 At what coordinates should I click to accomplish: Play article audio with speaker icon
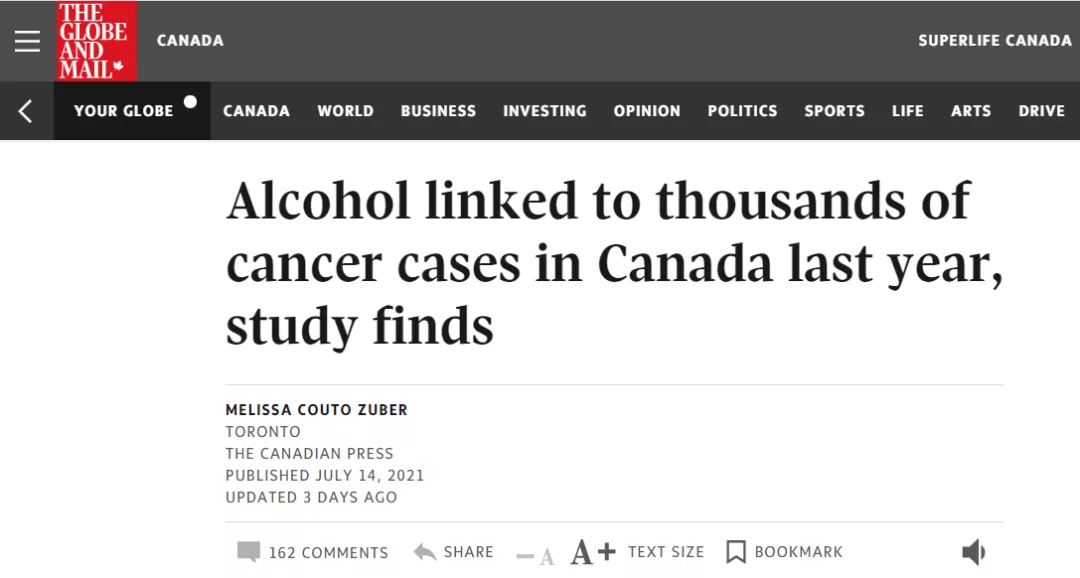pyautogui.click(x=973, y=552)
